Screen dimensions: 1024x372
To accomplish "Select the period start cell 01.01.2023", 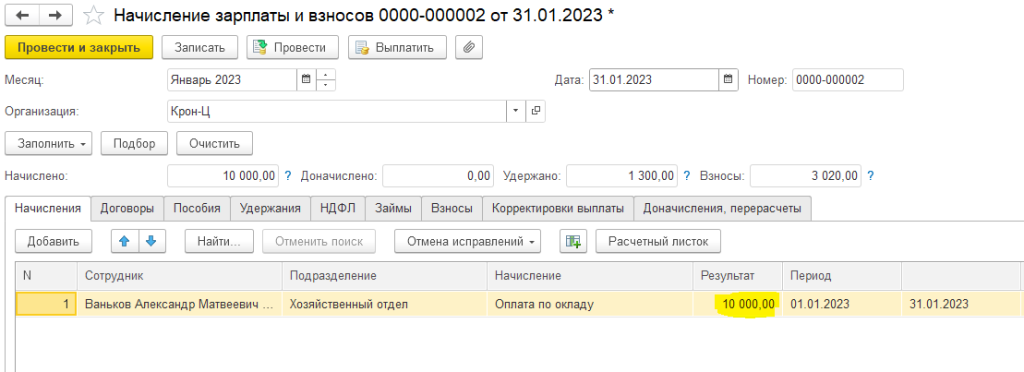I will click(x=842, y=304).
